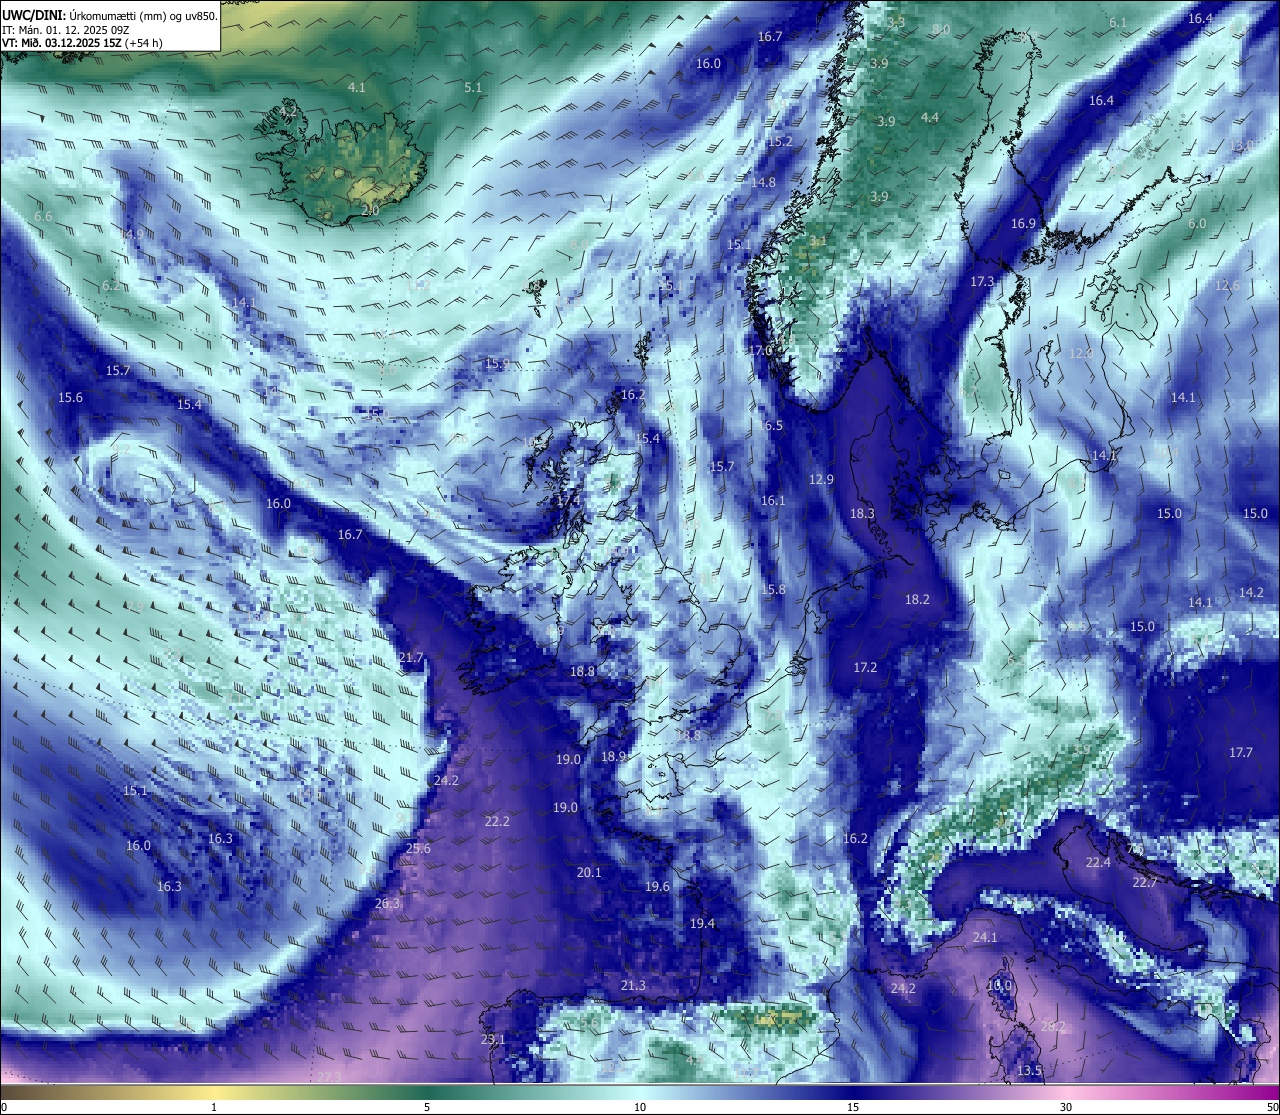Click the UWC/DINI title text
This screenshot has width=1280, height=1115.
35,15
